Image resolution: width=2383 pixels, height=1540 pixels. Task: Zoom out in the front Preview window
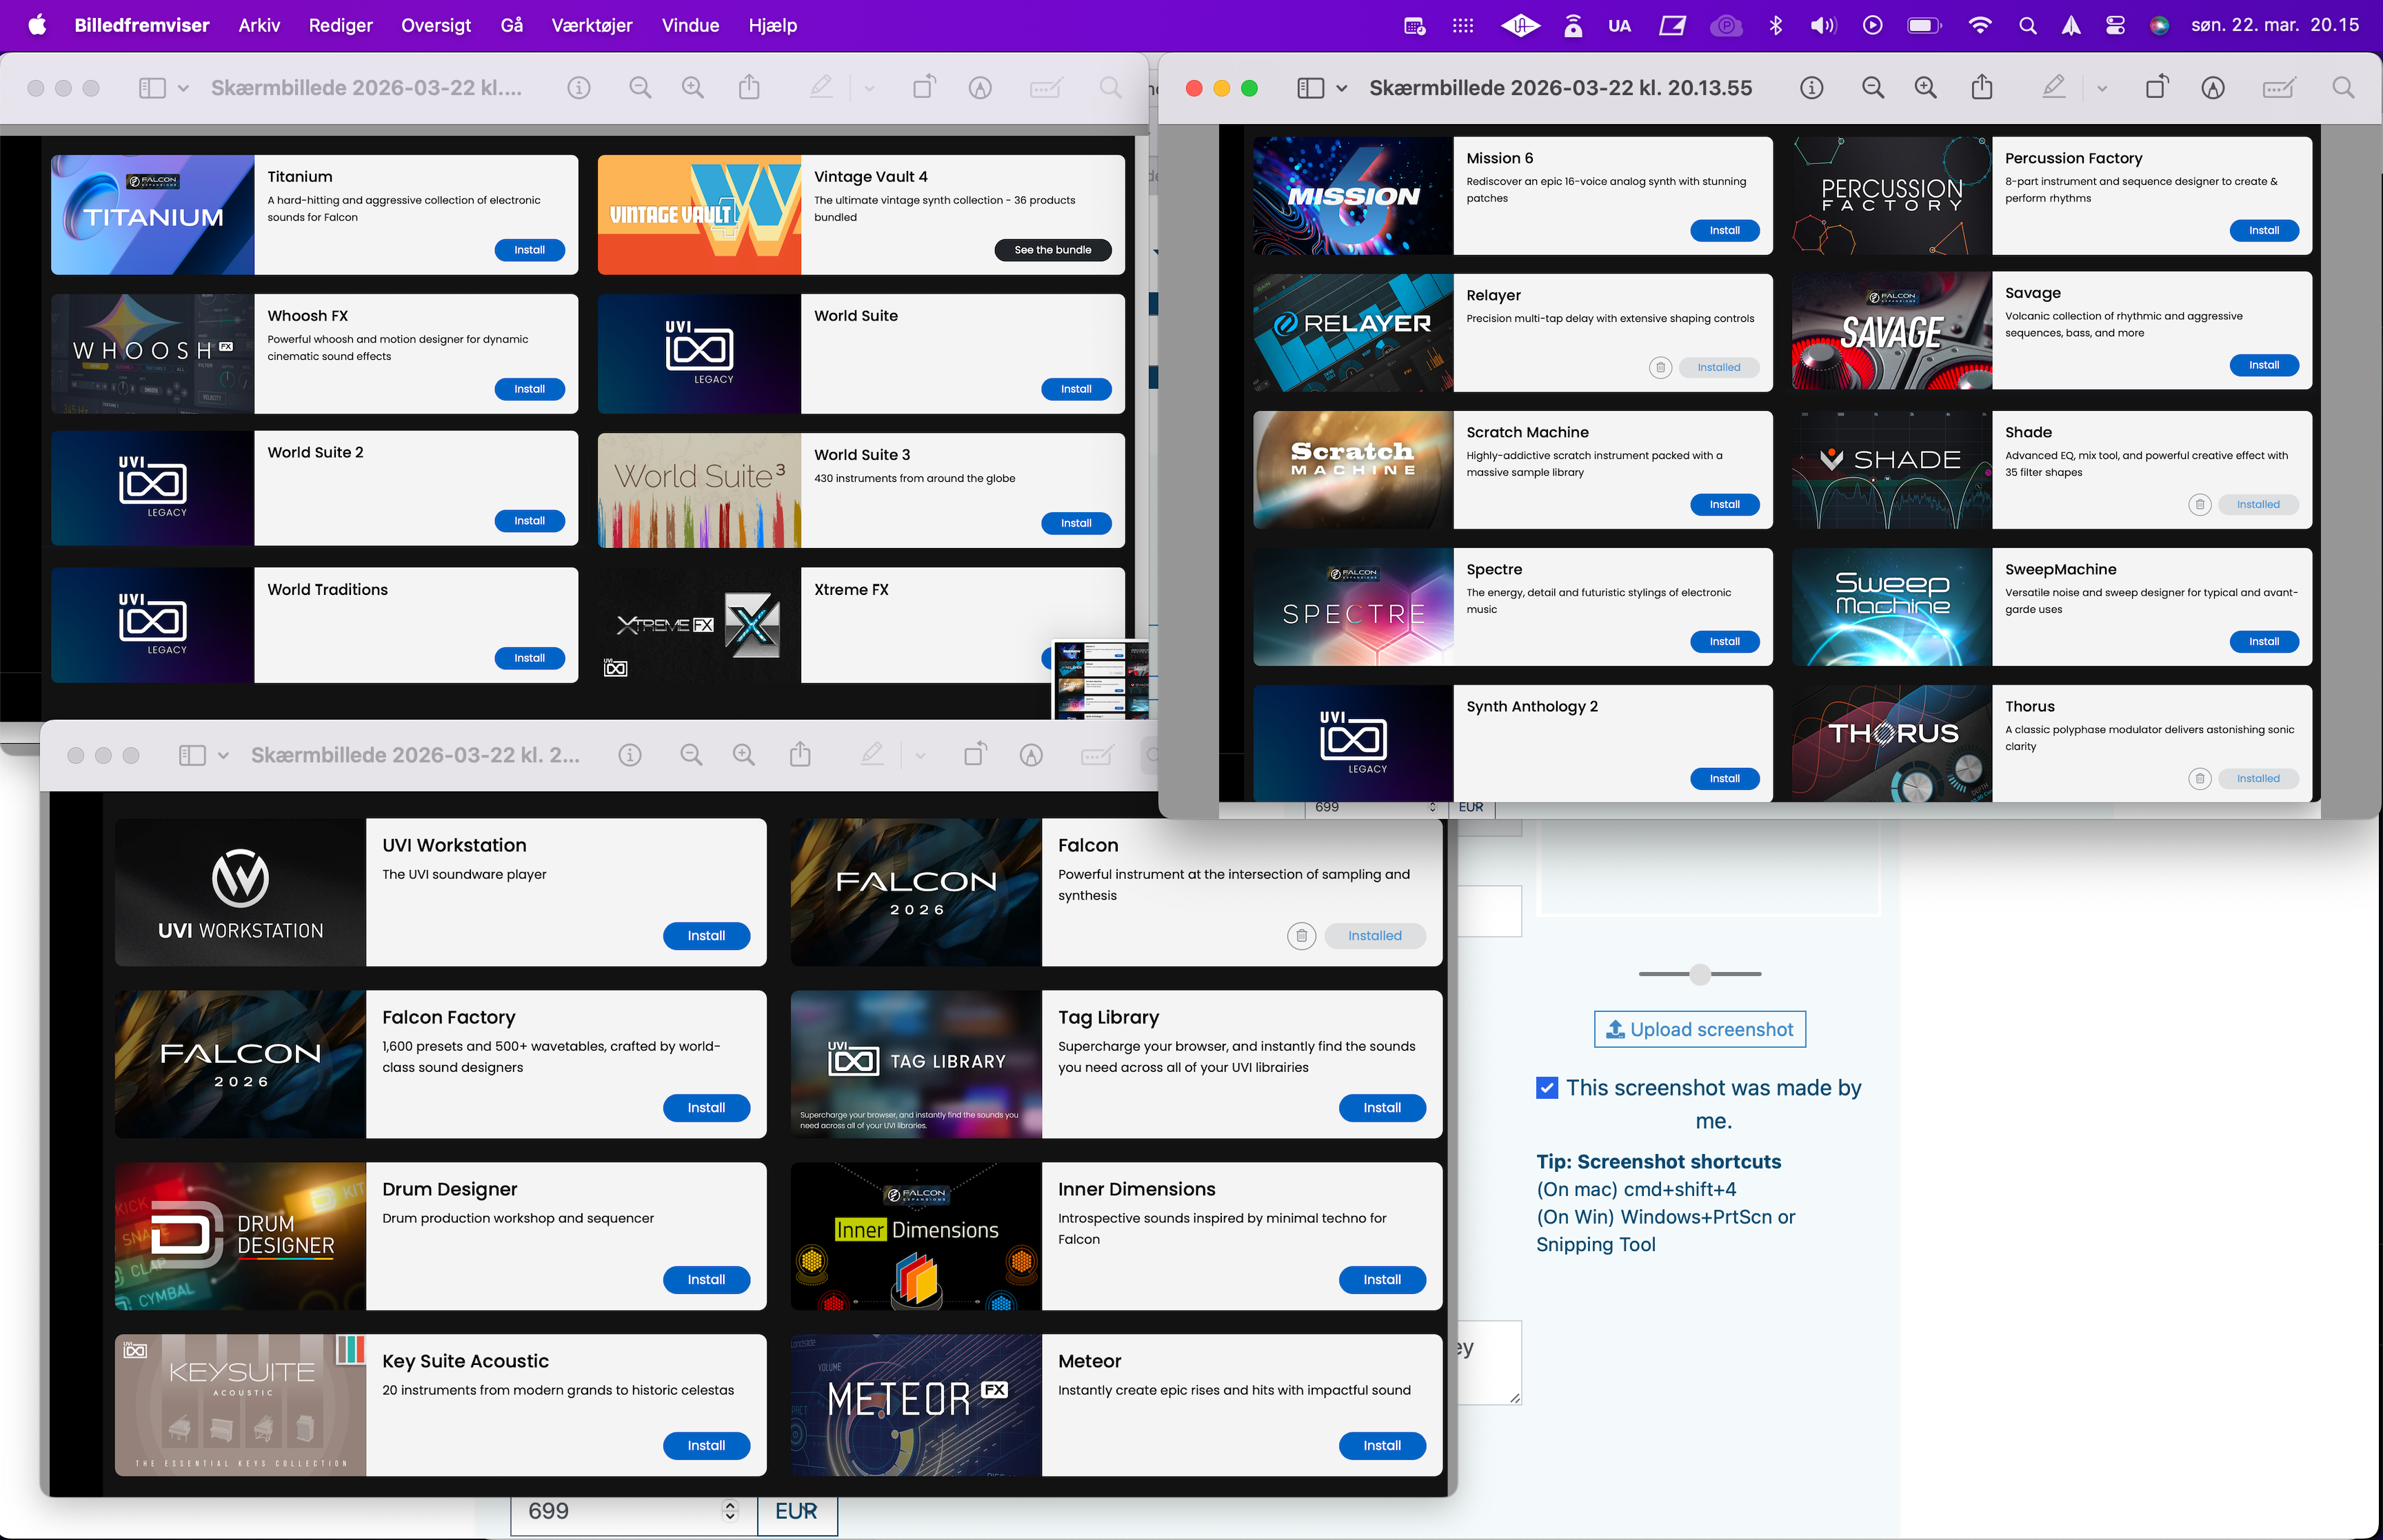click(1873, 88)
